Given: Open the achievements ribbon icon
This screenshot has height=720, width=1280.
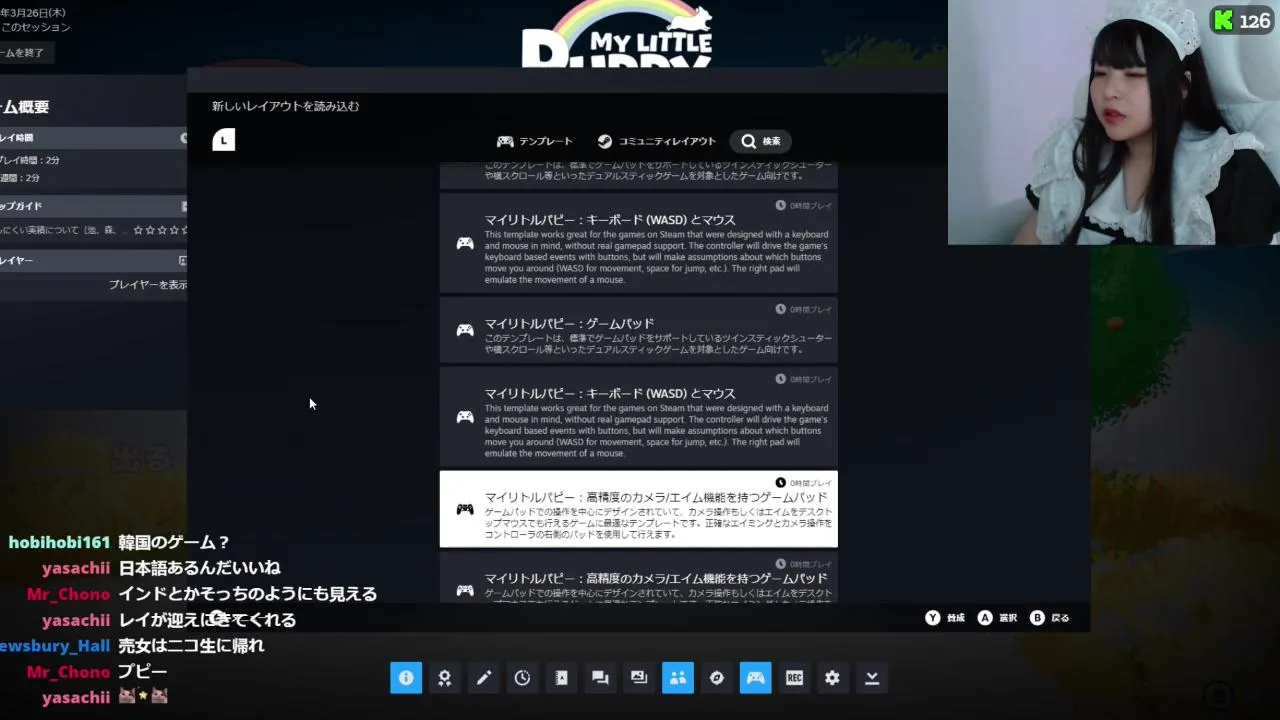Looking at the screenshot, I should pos(445,678).
